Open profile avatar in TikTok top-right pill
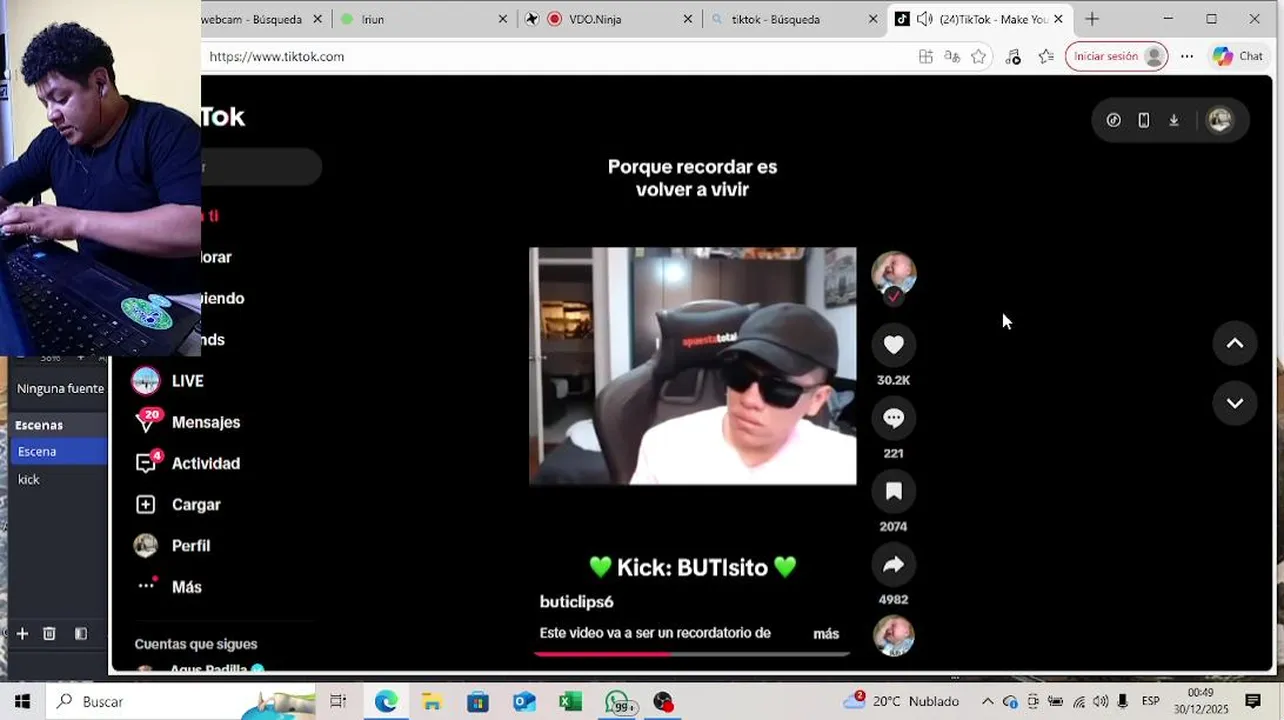This screenshot has height=720, width=1284. [x=1219, y=120]
